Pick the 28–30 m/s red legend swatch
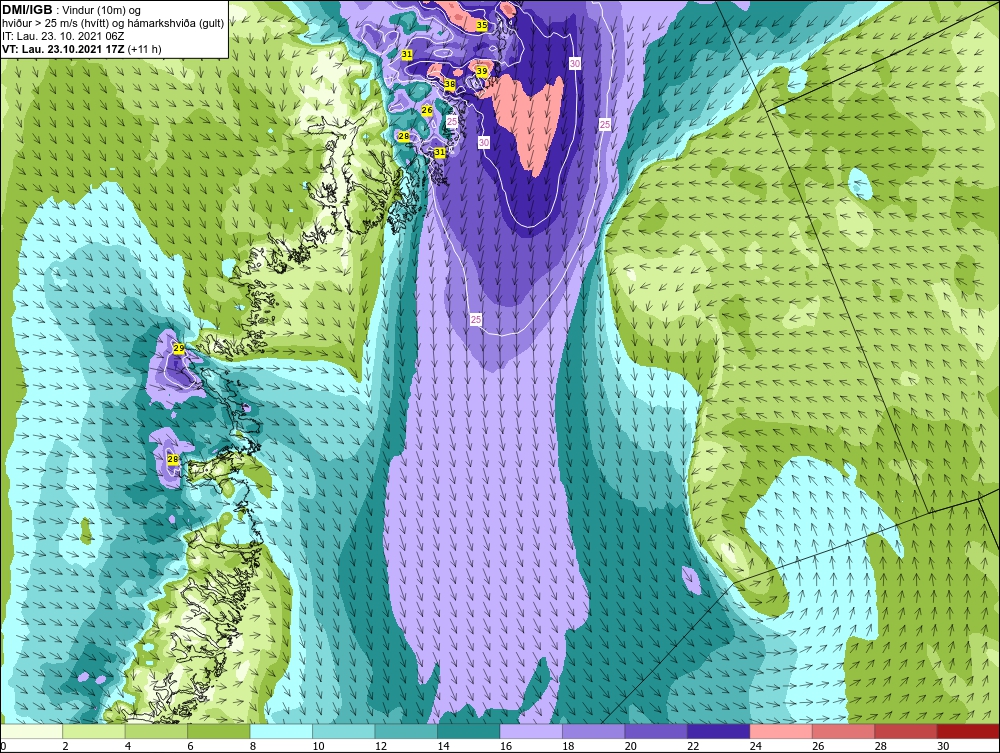The image size is (1000, 753). [x=906, y=731]
